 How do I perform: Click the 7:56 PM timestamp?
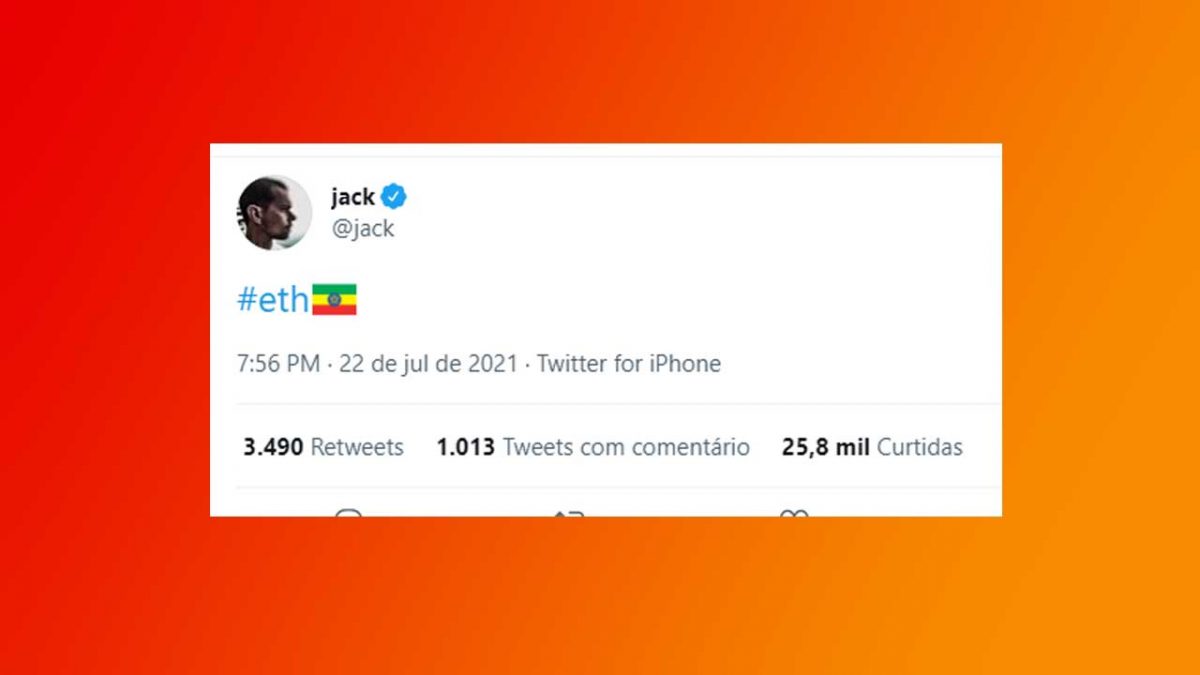278,364
